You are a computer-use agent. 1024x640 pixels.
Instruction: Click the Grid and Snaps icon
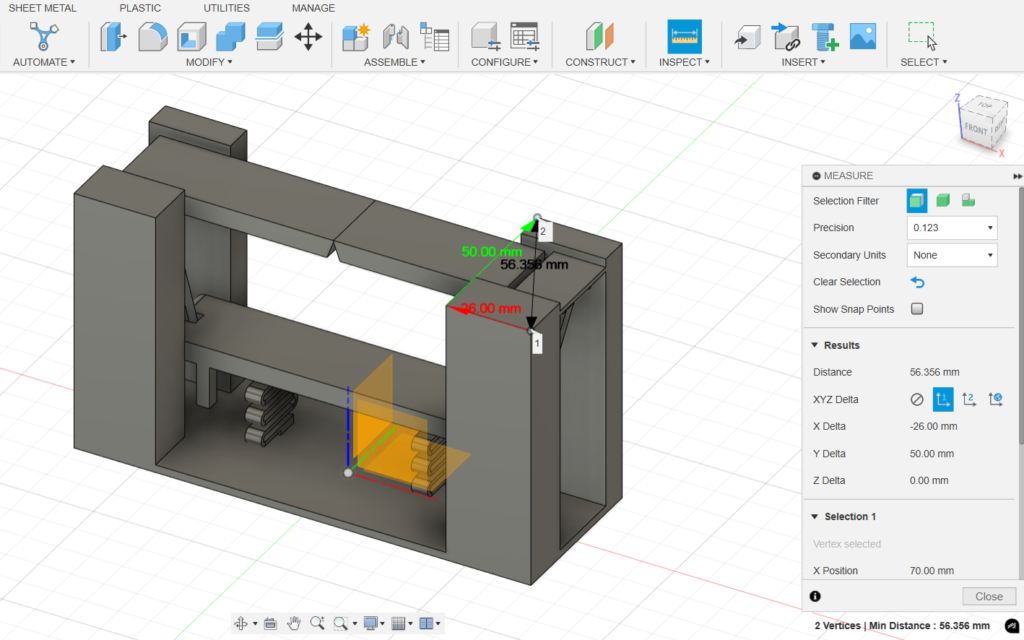pyautogui.click(x=398, y=624)
